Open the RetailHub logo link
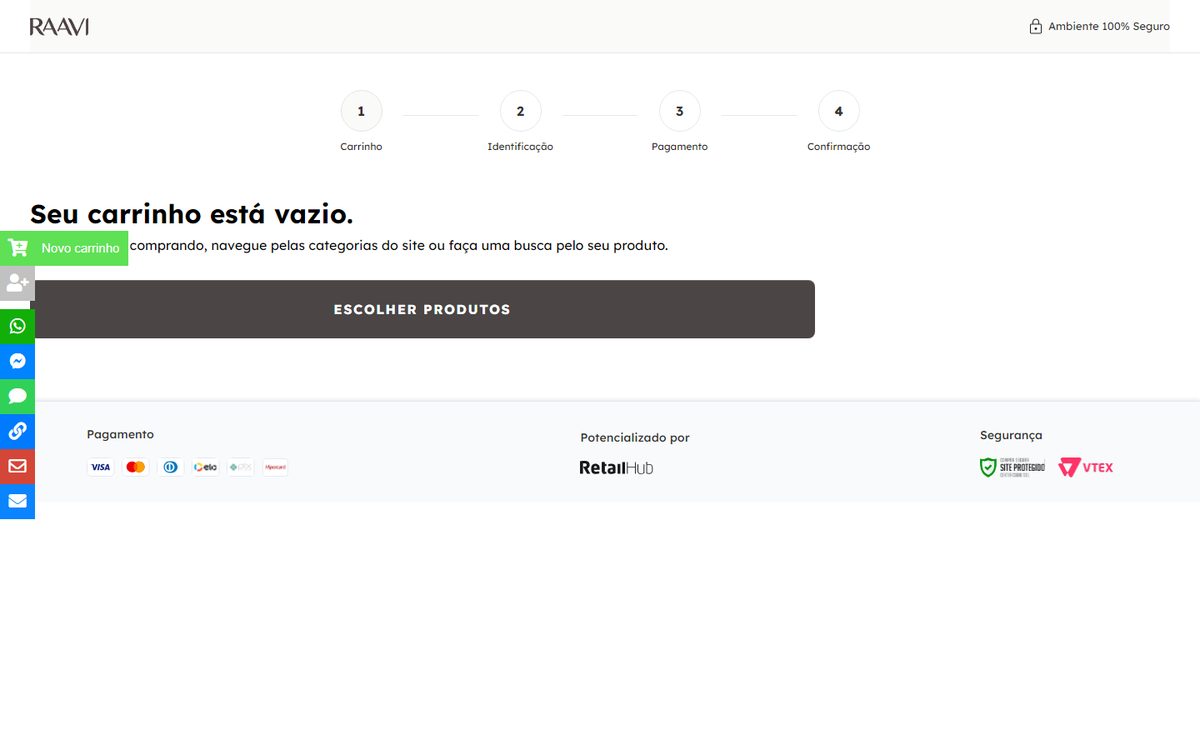The height and width of the screenshot is (750, 1200). (616, 467)
